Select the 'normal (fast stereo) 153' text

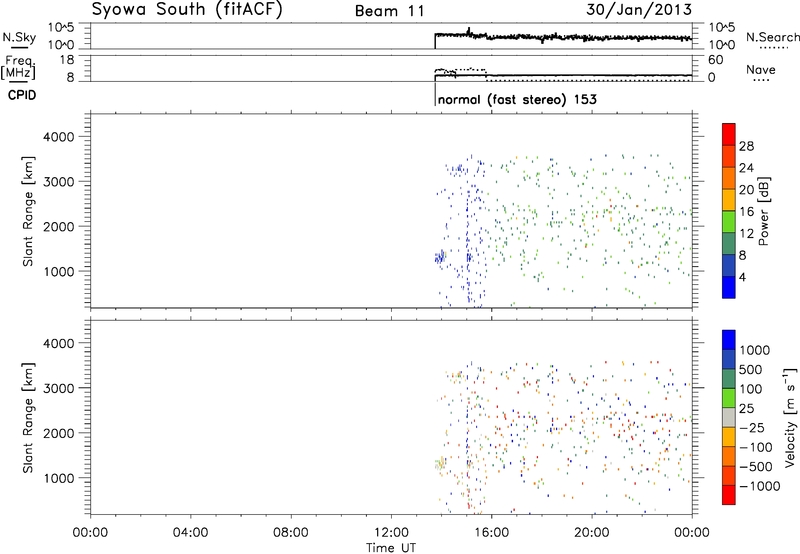pyautogui.click(x=517, y=99)
